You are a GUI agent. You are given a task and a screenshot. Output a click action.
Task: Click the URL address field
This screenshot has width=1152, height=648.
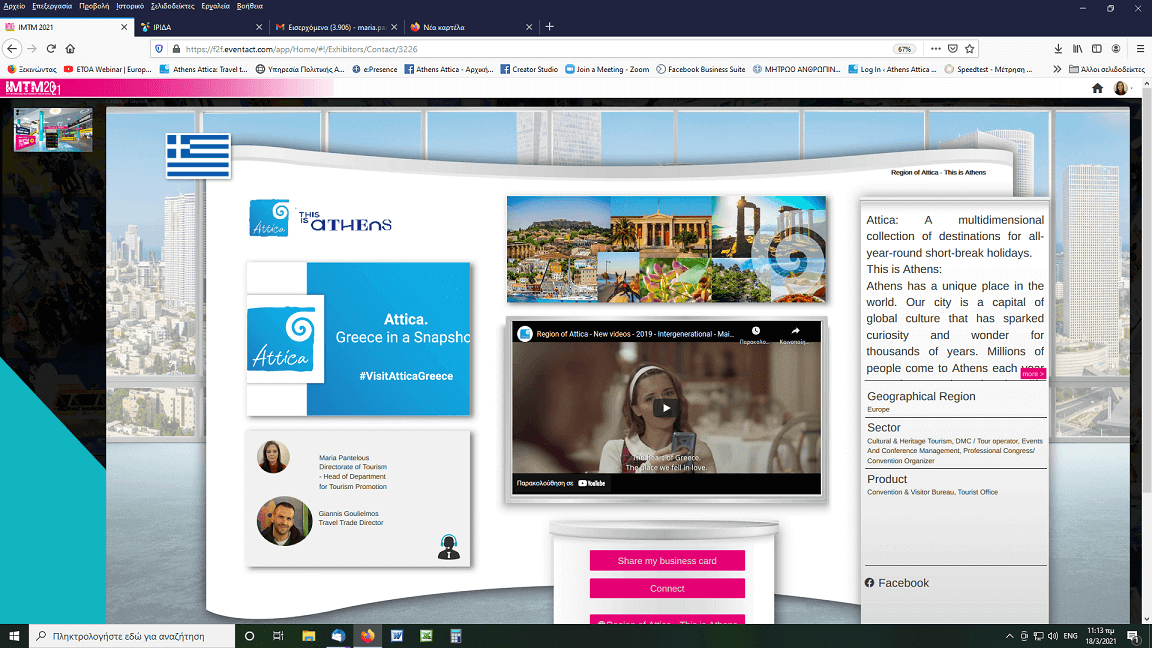536,49
